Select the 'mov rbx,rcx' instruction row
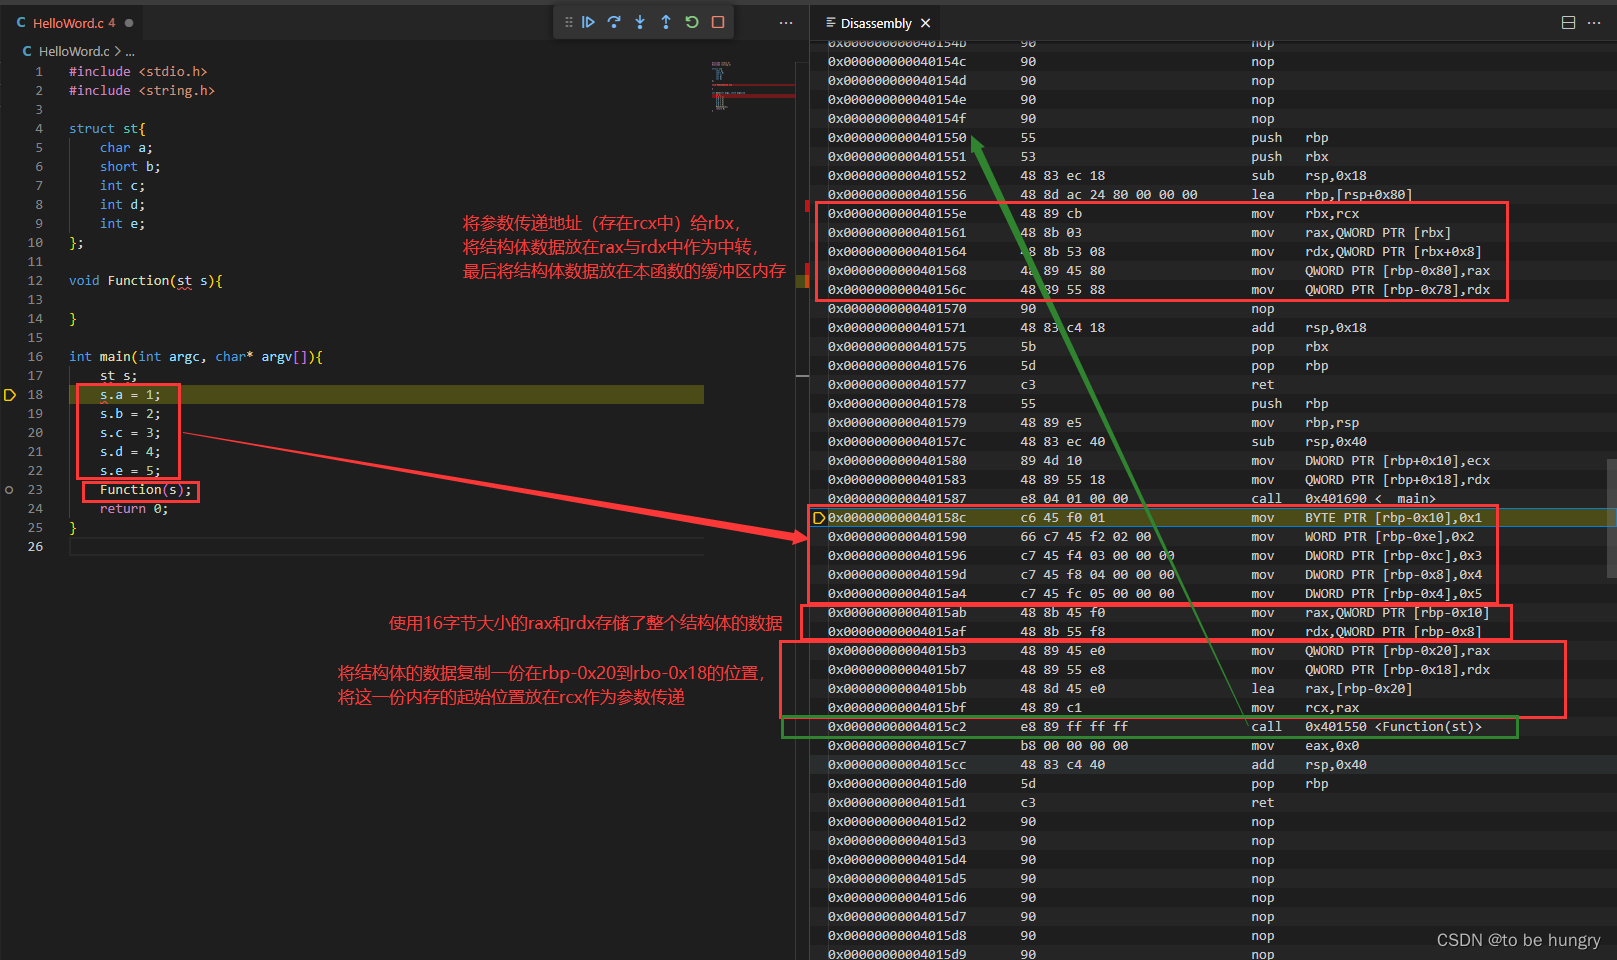1617x960 pixels. [1211, 214]
